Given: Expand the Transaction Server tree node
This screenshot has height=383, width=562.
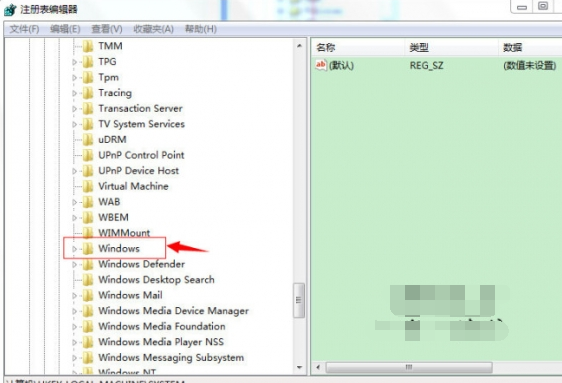Looking at the screenshot, I should point(75,109).
